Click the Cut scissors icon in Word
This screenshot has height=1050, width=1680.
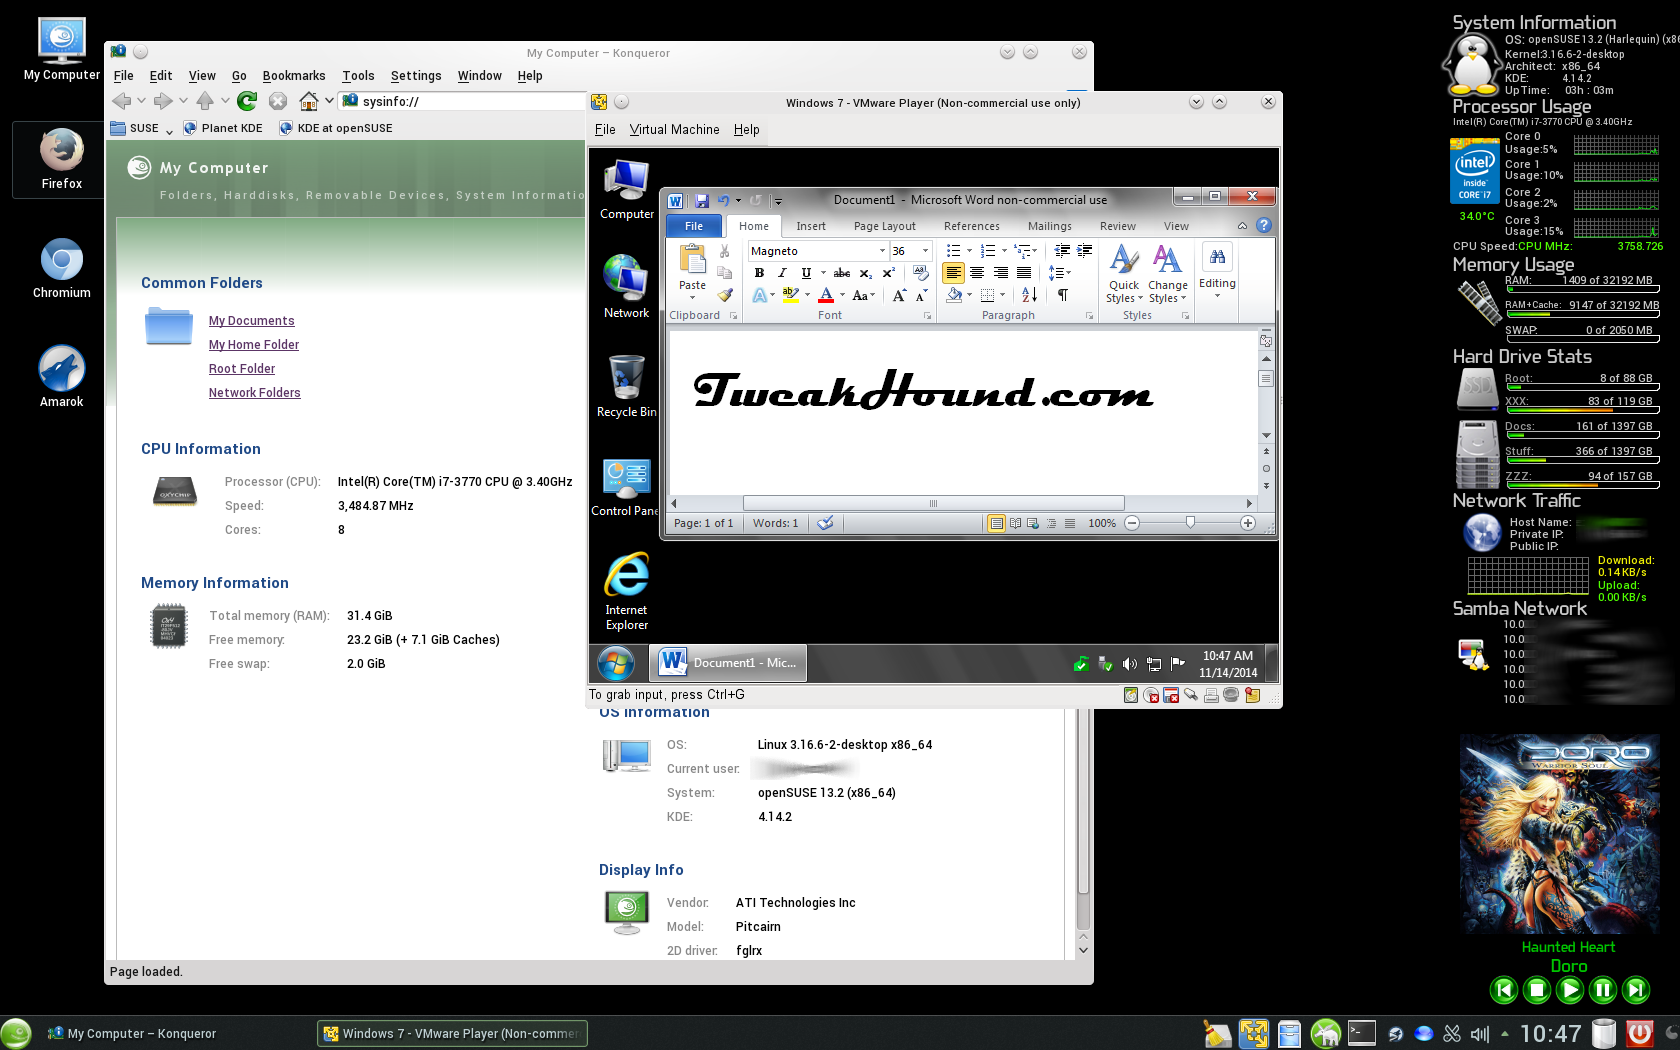click(725, 251)
